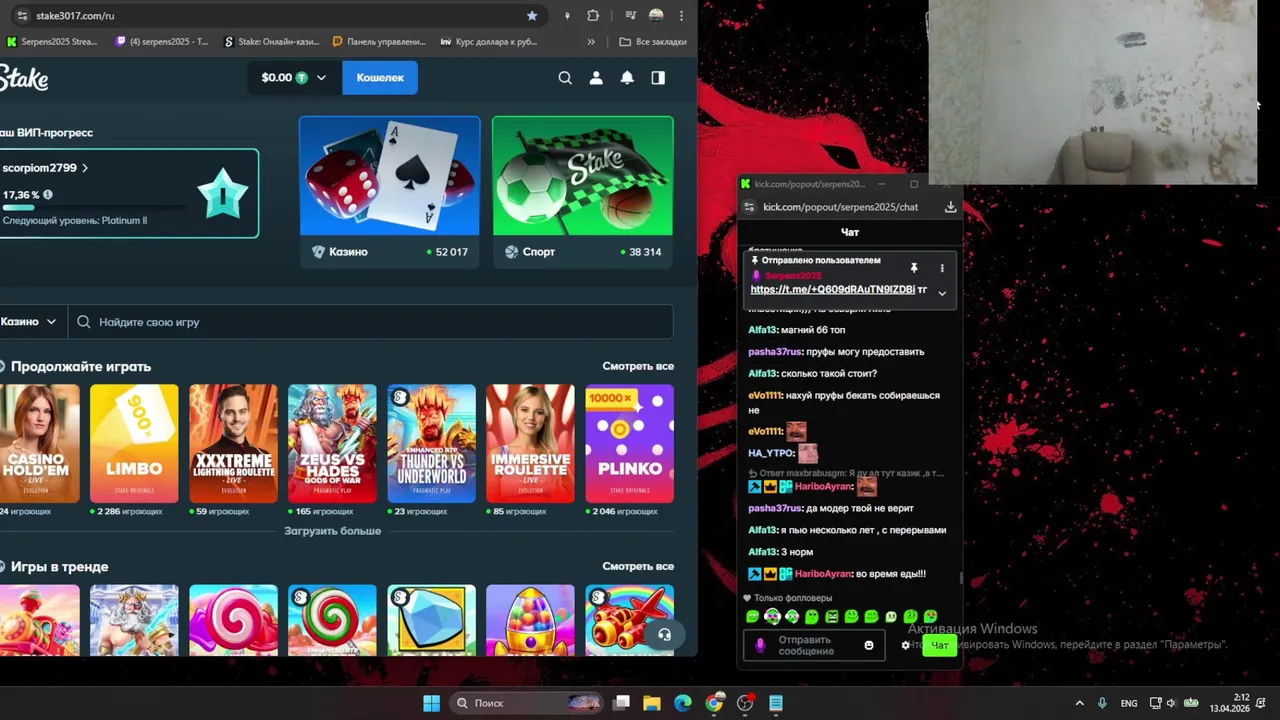Open Stake: Онлайн-кази bookmark
Viewport: 1280px width, 720px height.
pos(272,42)
